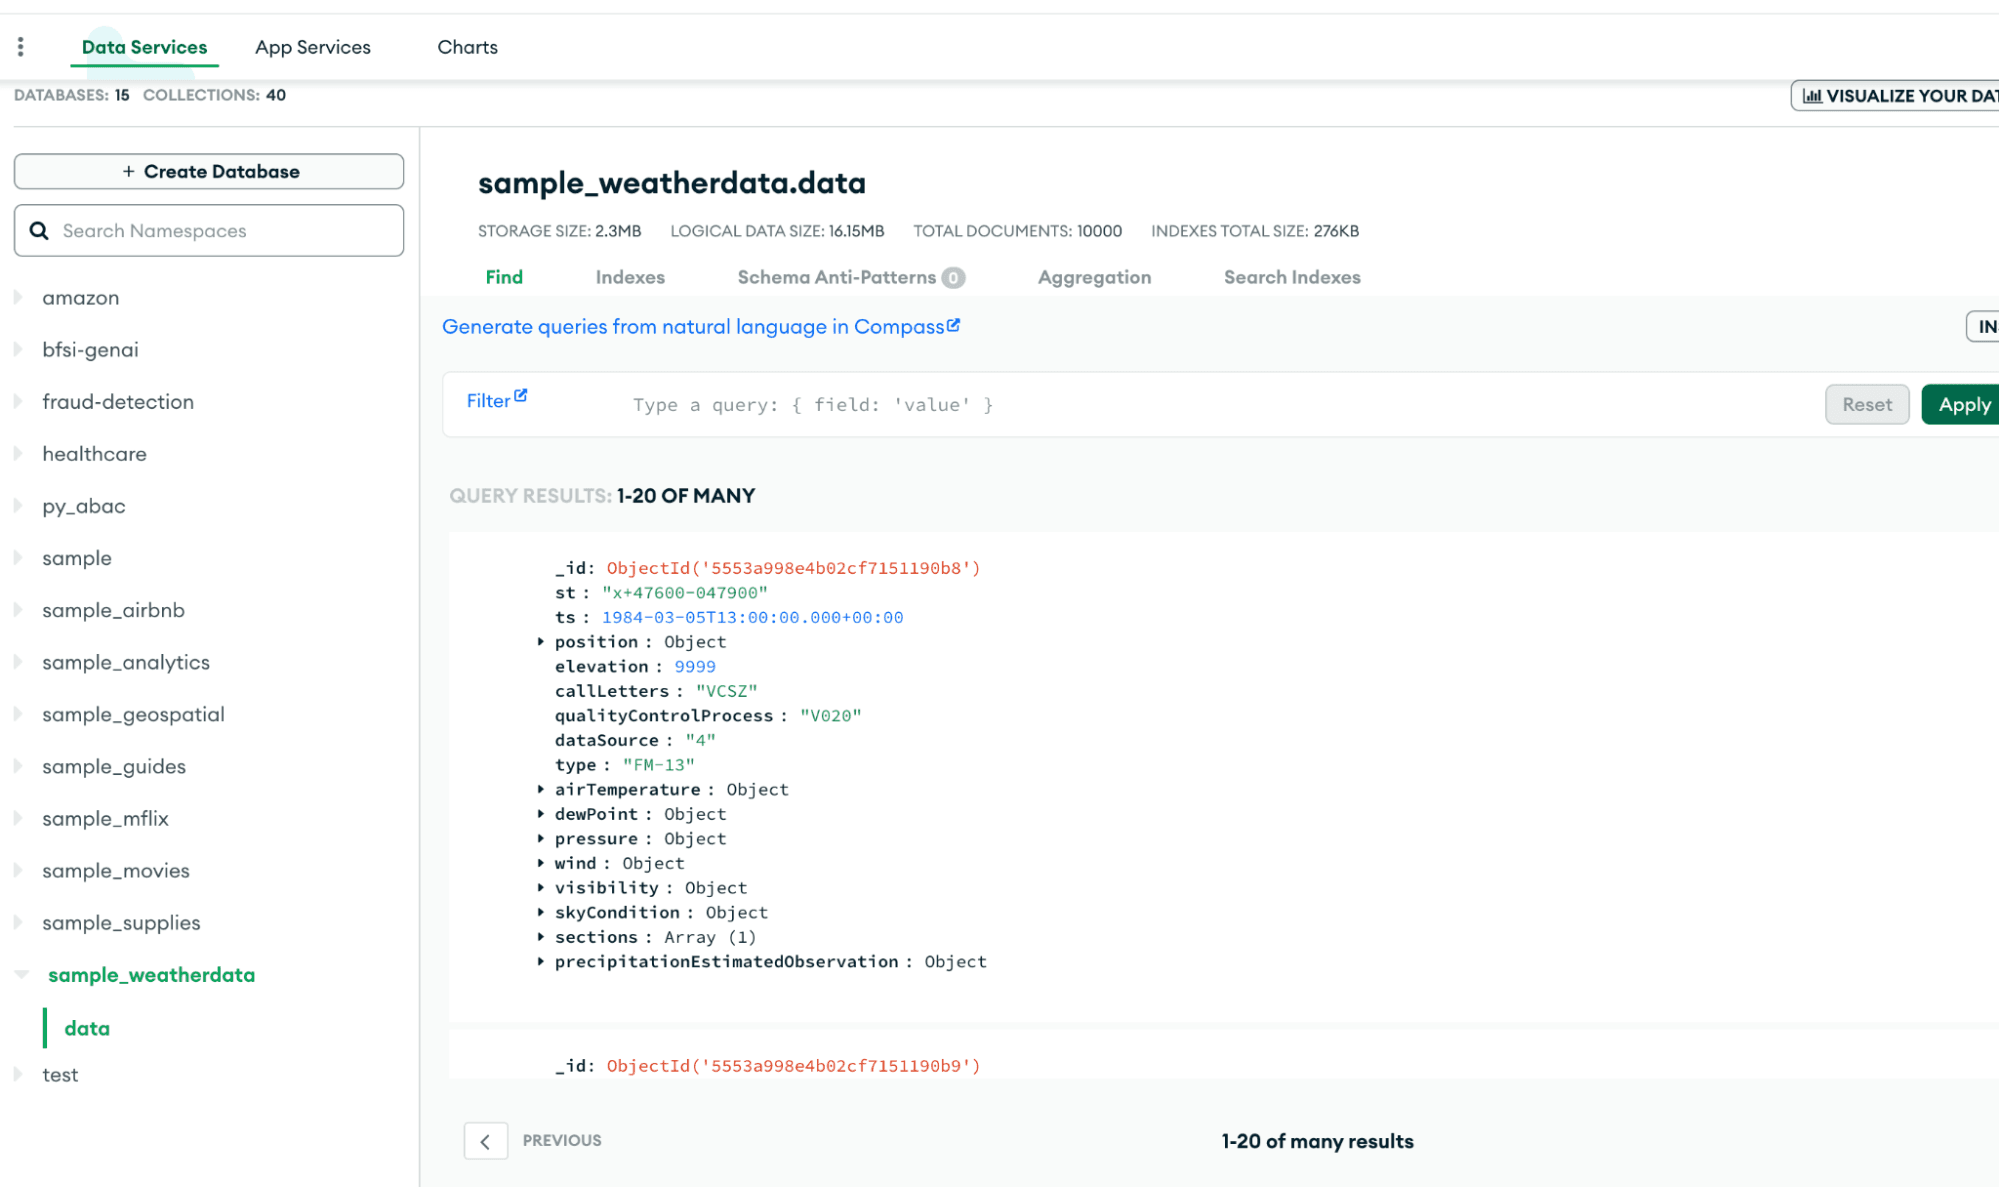Open Generate queries from natural language link
The width and height of the screenshot is (1999, 1187).
[x=692, y=326]
